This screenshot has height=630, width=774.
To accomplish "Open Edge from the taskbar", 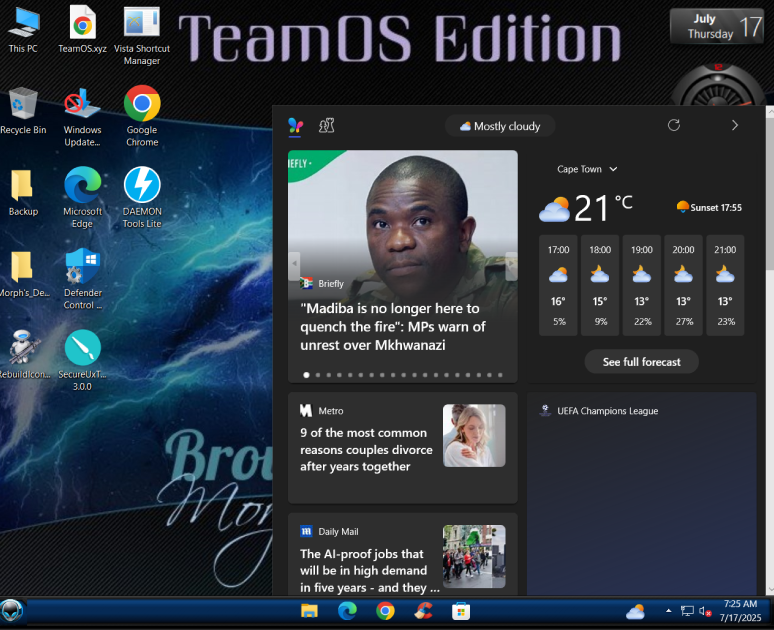I will point(347,611).
